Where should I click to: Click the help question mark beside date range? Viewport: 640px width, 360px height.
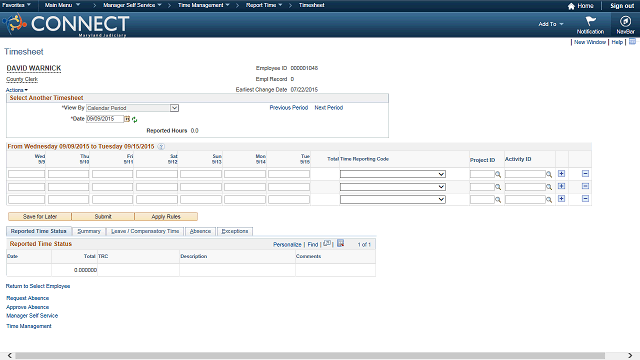(x=161, y=147)
